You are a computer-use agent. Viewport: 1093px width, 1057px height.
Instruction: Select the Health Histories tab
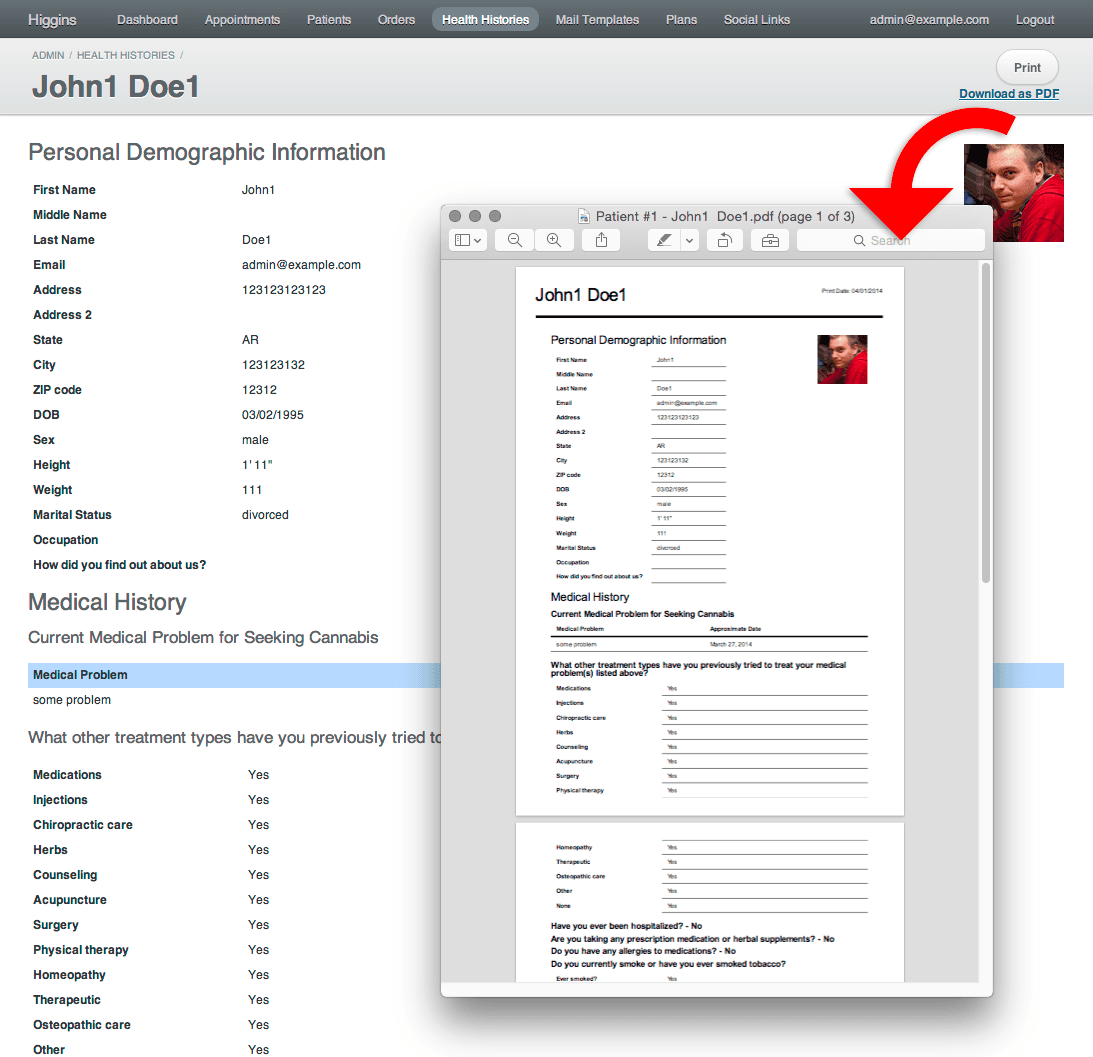pos(485,20)
